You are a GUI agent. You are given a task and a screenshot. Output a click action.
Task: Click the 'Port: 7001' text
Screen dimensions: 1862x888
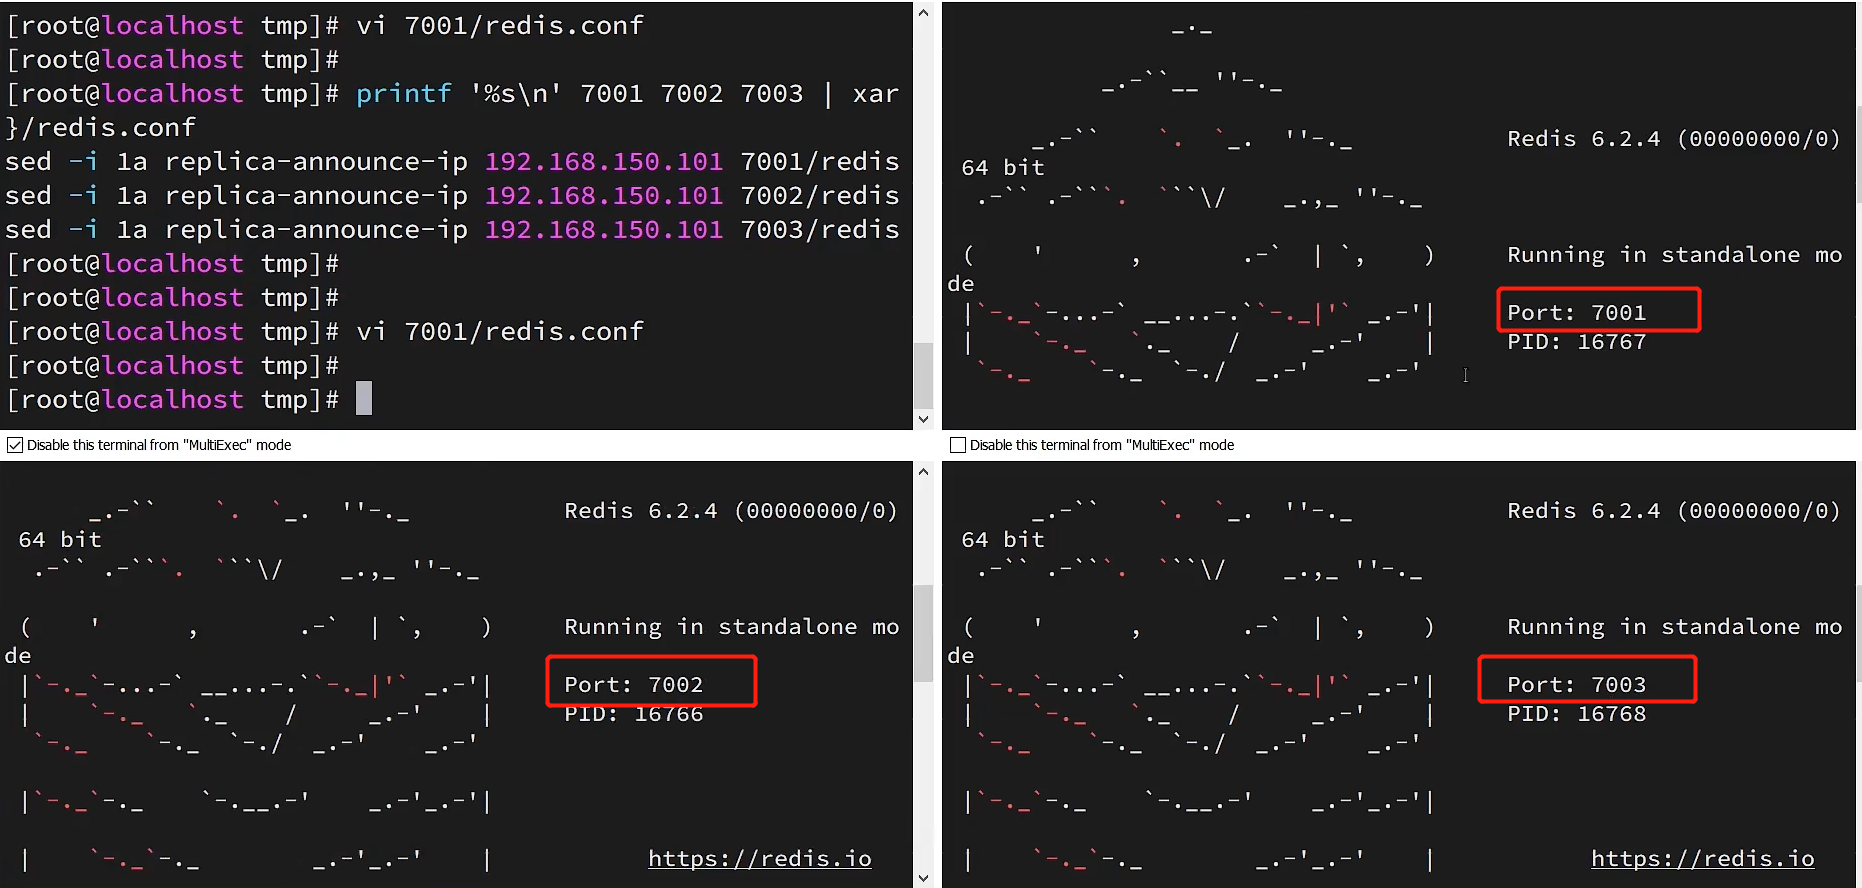1576,312
